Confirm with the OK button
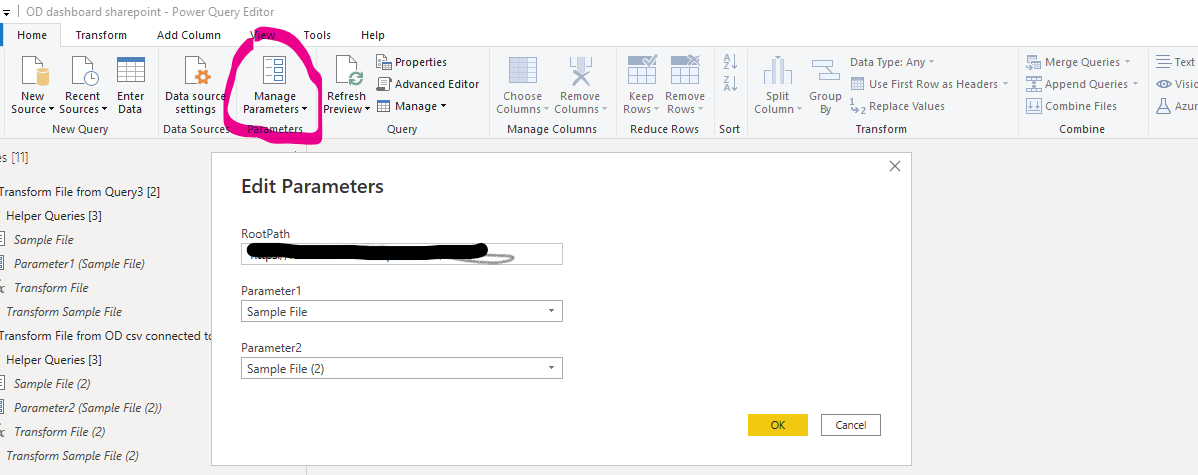This screenshot has height=475, width=1198. pos(778,425)
